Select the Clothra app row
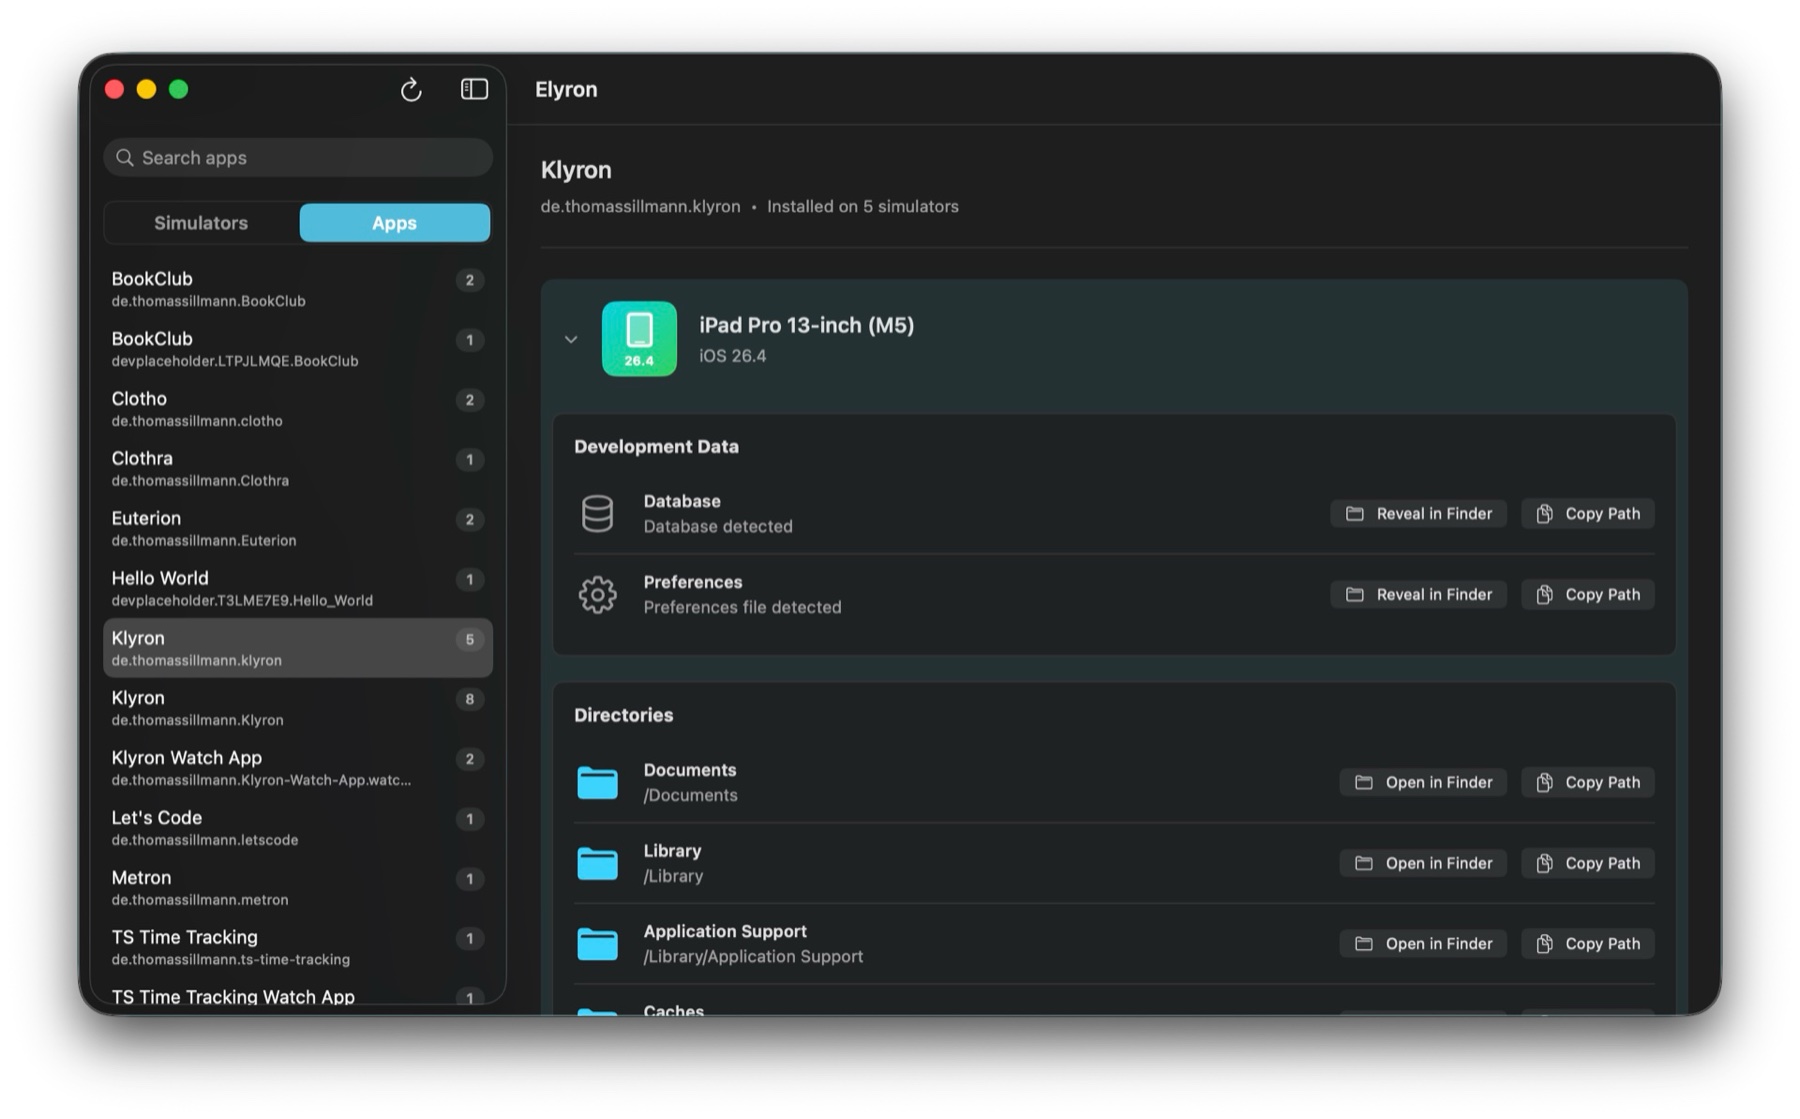The image size is (1800, 1119). tap(298, 469)
